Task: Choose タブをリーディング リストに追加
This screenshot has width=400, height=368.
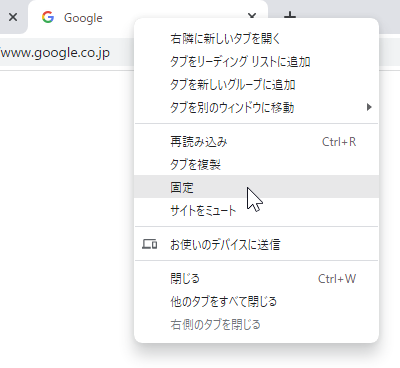Action: (x=257, y=62)
